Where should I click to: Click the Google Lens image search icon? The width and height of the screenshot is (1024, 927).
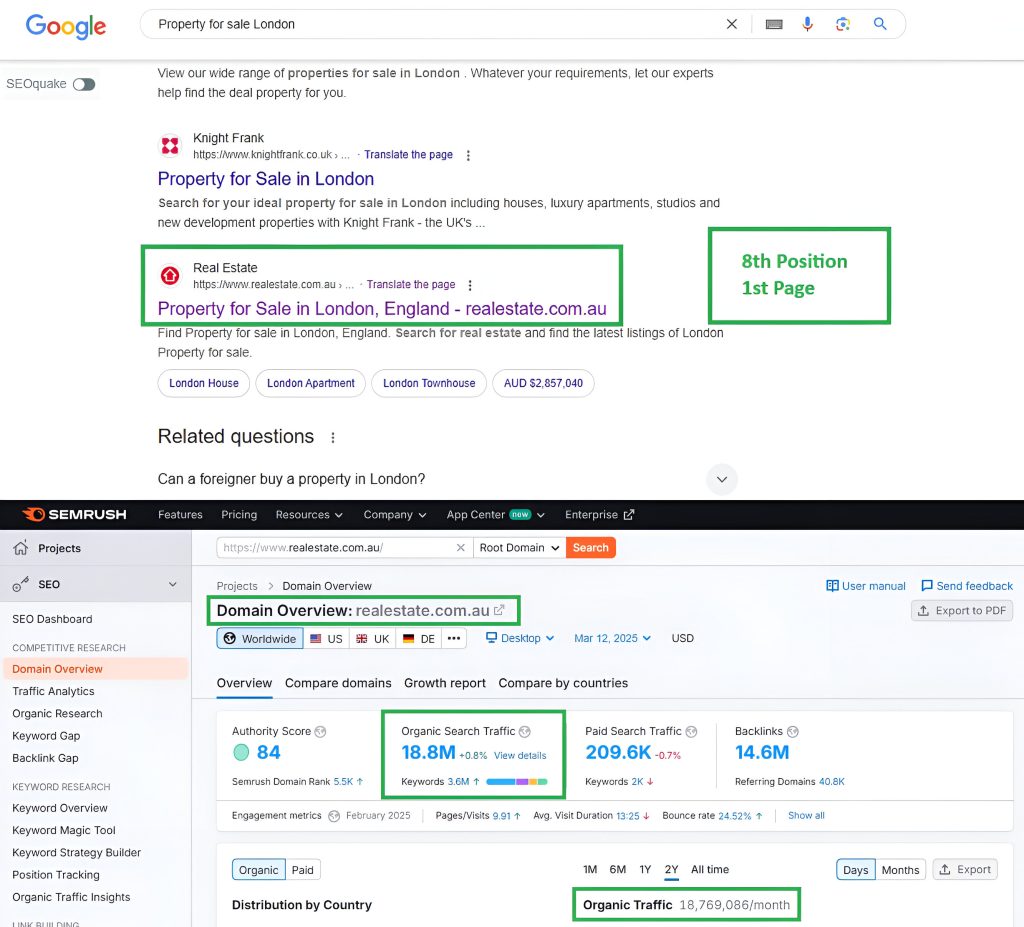[x=843, y=24]
